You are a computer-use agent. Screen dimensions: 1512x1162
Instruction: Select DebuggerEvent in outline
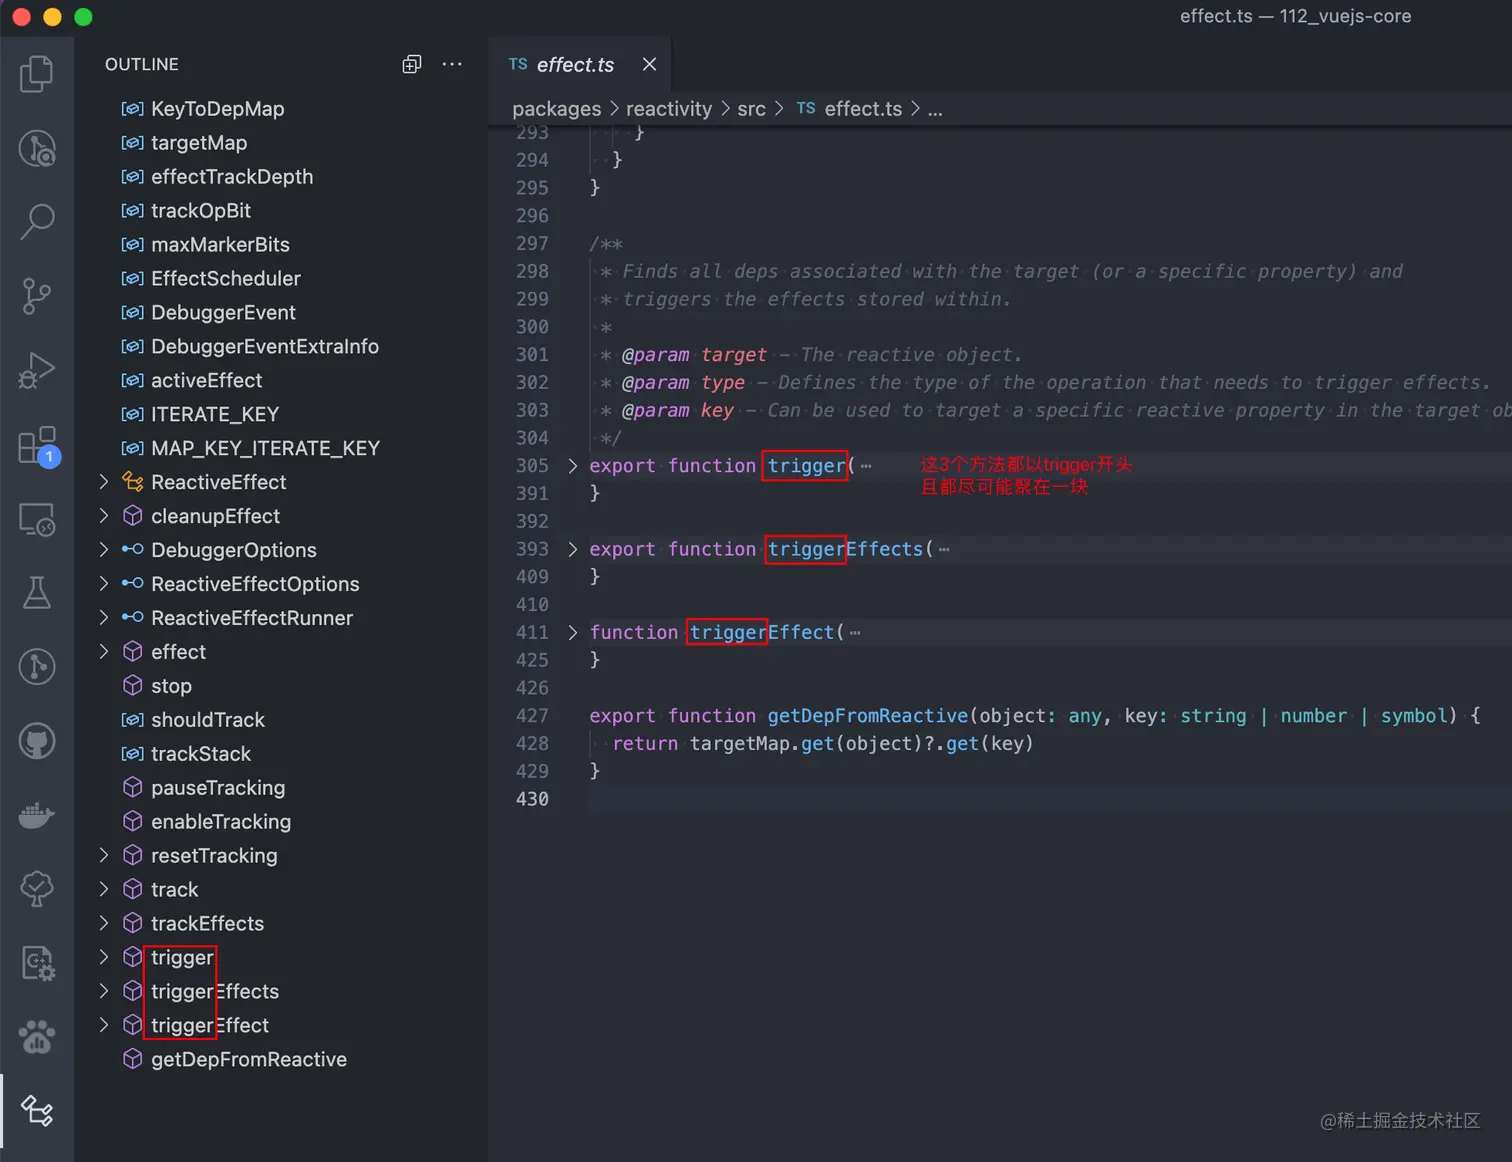click(x=223, y=313)
